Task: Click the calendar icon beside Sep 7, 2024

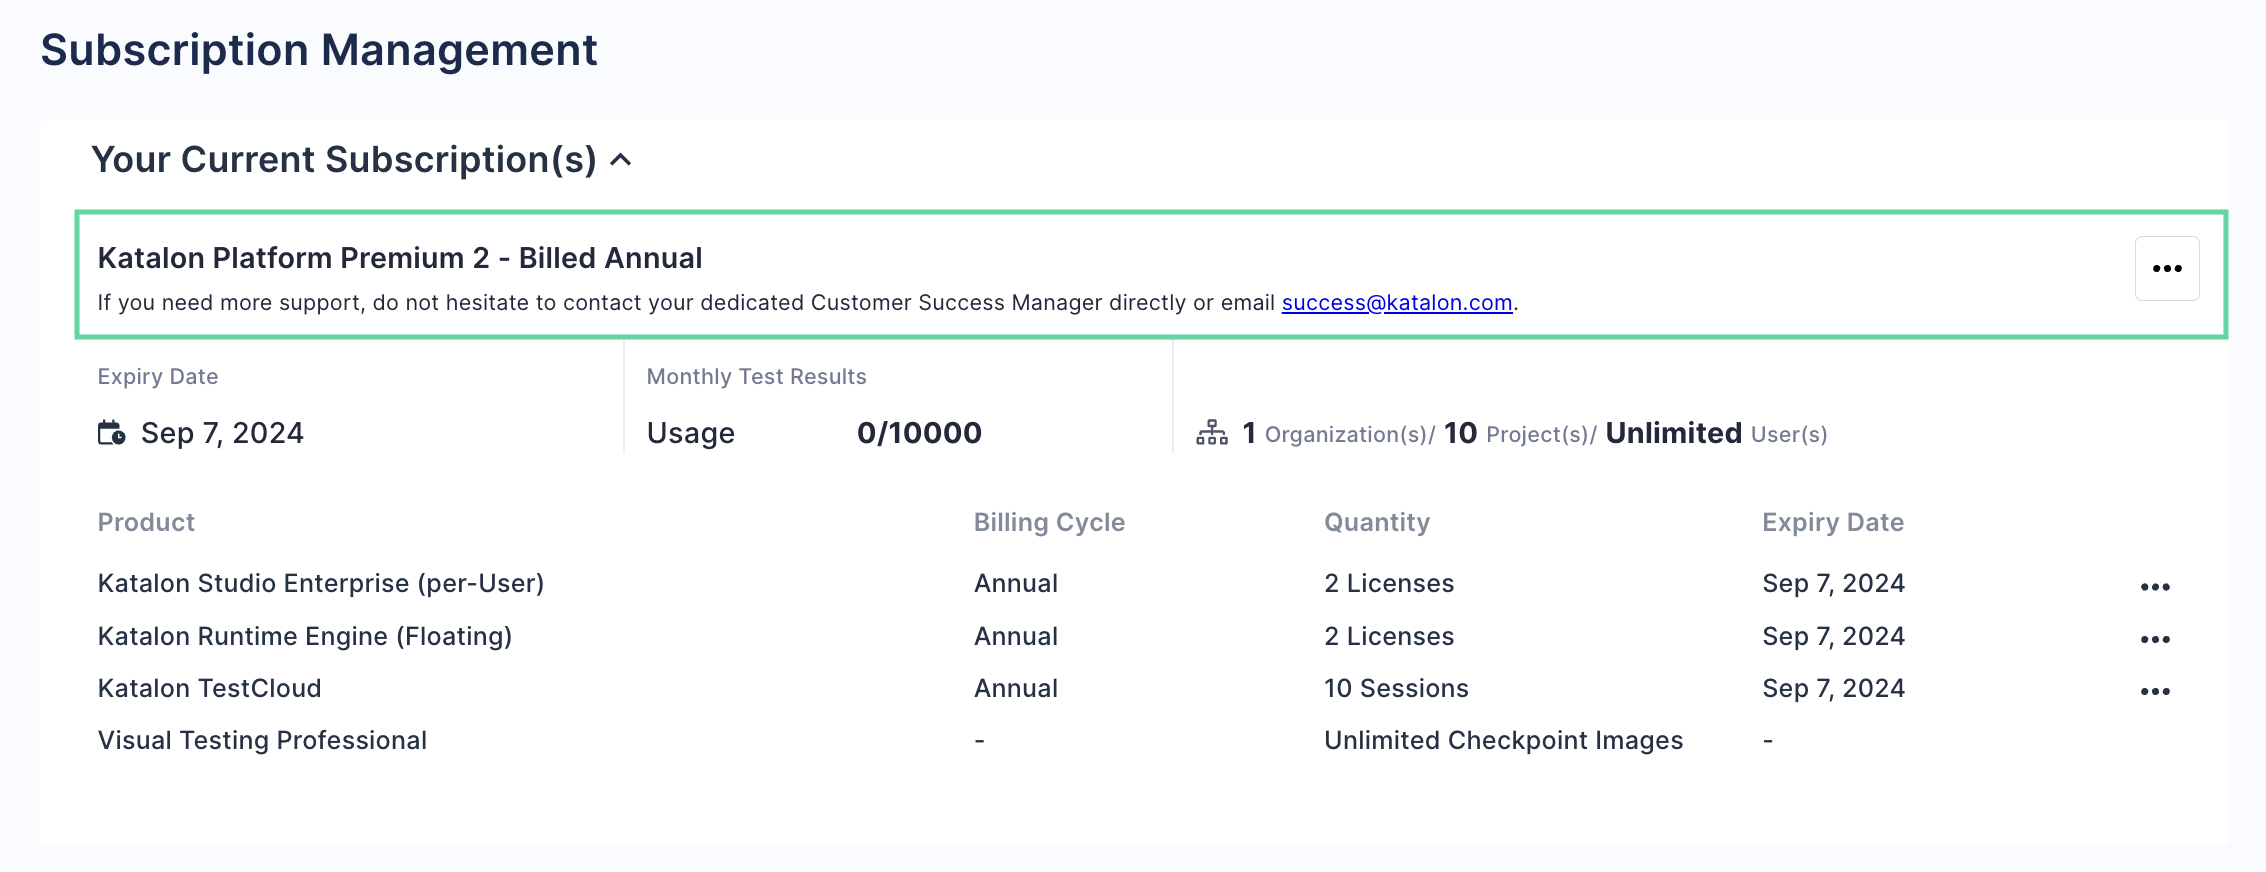Action: [x=111, y=433]
